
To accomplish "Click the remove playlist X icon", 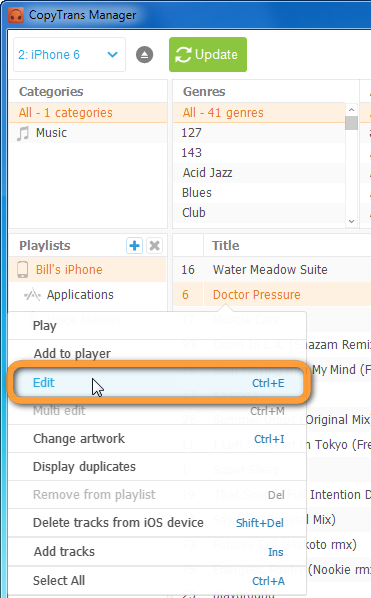I will click(x=154, y=246).
